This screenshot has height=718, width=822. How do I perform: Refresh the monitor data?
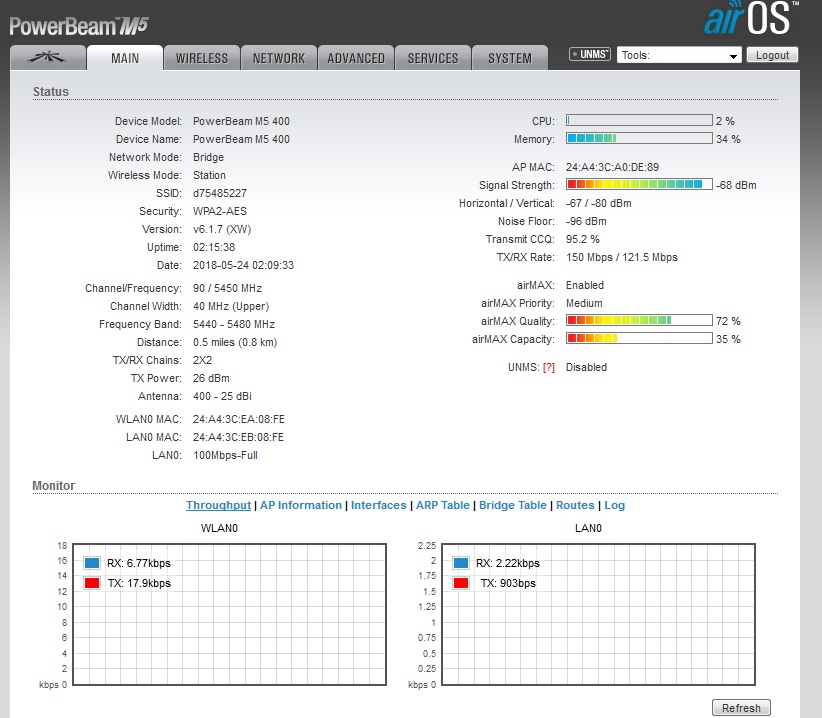tap(741, 708)
